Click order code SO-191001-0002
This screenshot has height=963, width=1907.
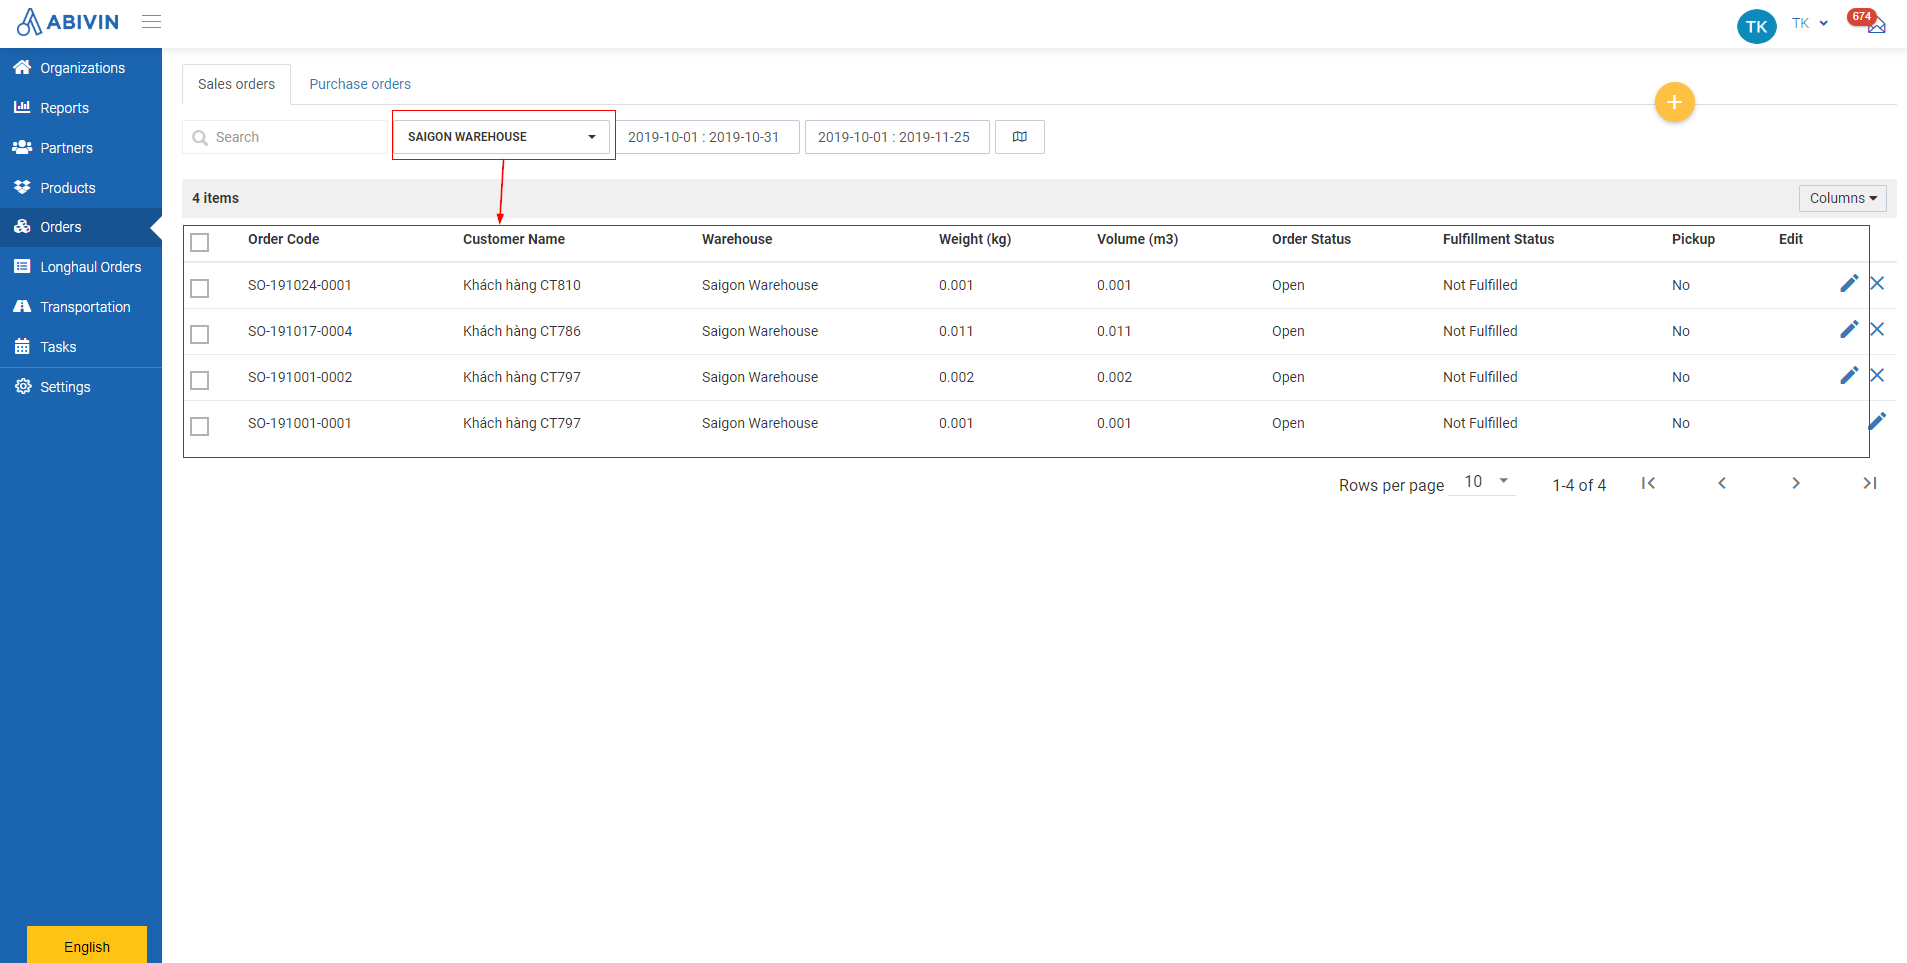(300, 377)
